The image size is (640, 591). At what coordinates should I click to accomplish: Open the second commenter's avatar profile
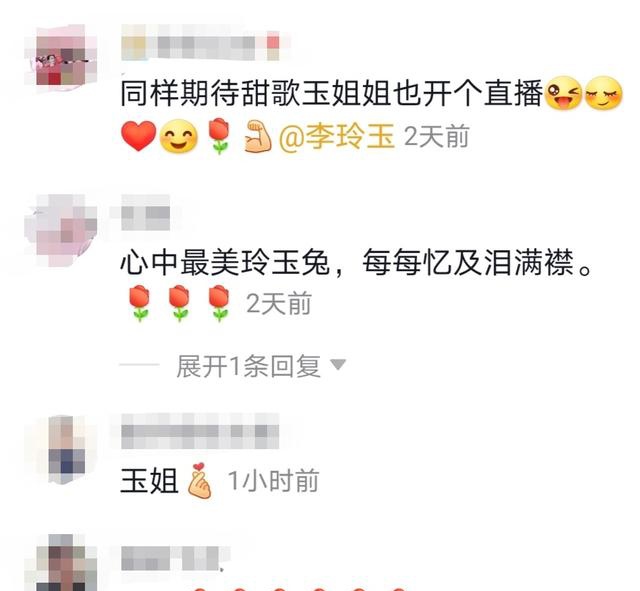coord(61,231)
